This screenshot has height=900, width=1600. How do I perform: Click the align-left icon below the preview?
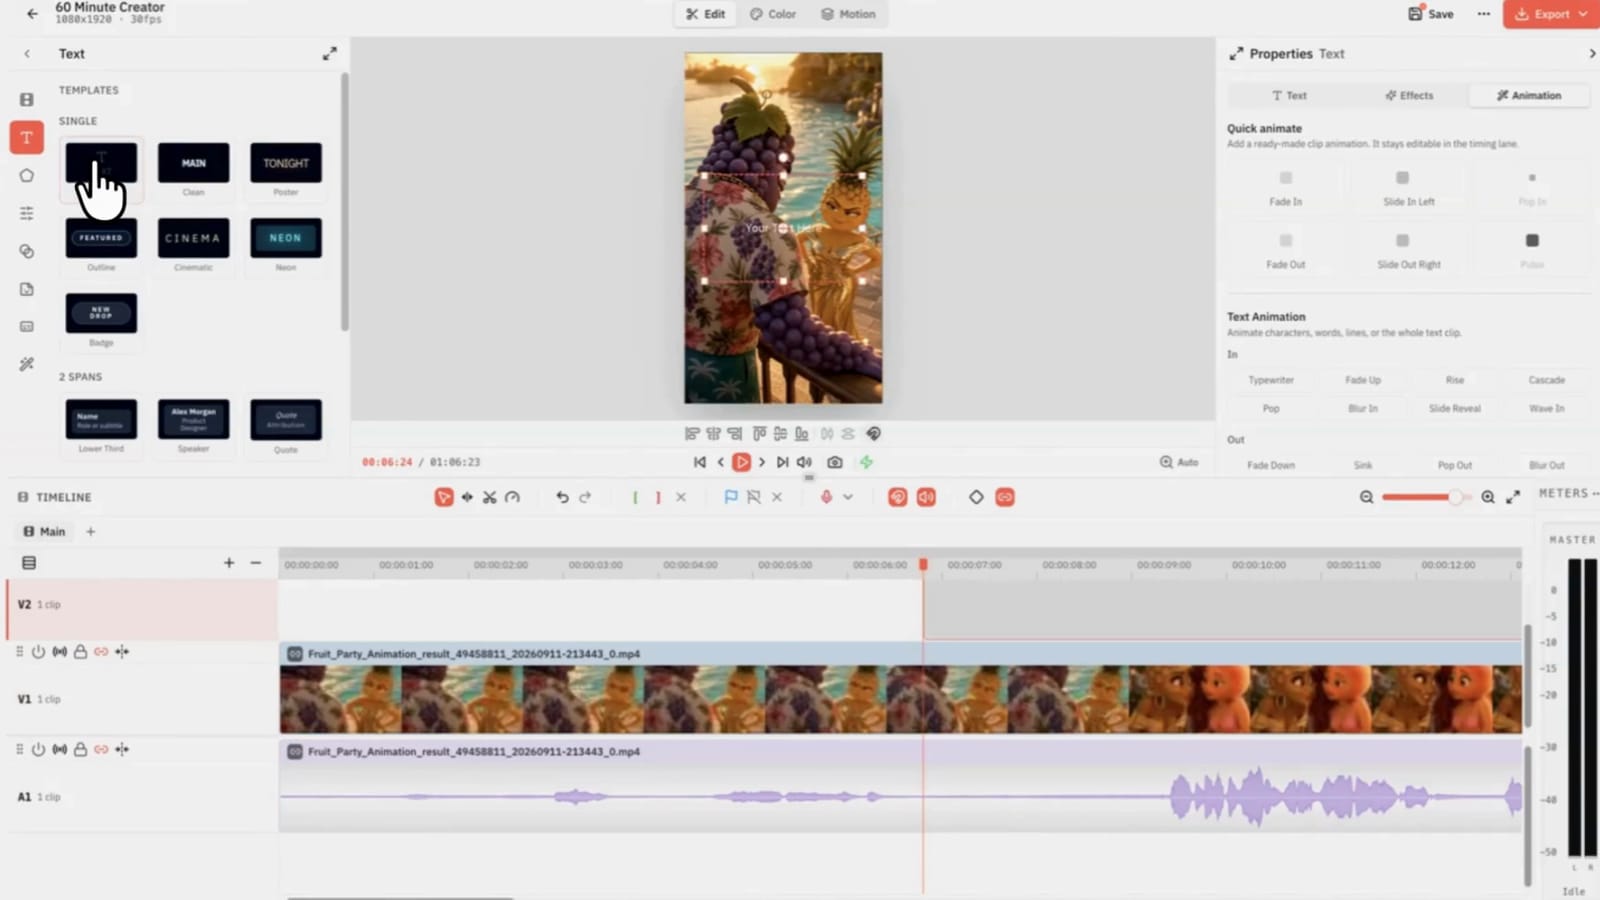pos(692,434)
